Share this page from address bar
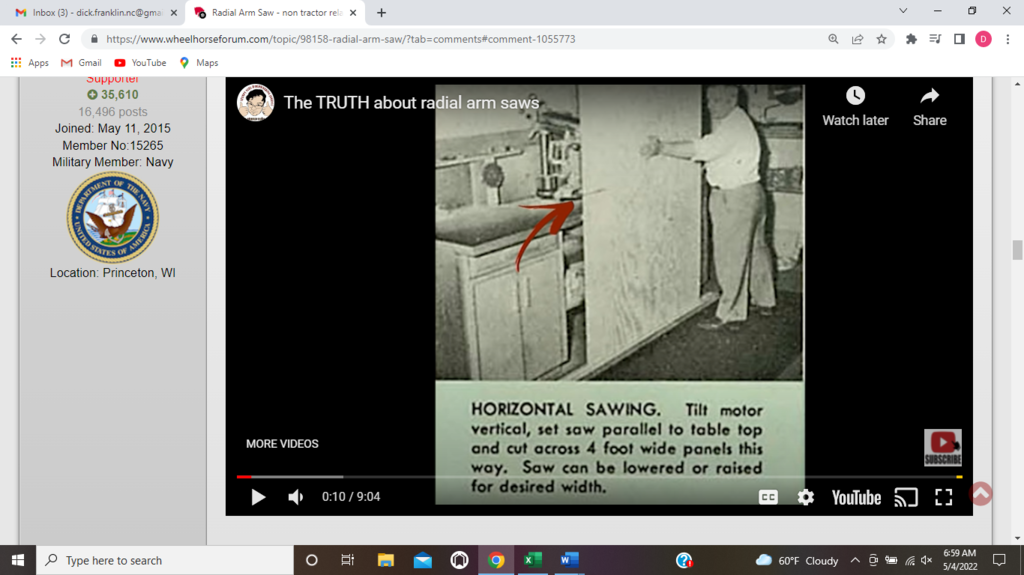This screenshot has width=1024, height=575. [857, 39]
